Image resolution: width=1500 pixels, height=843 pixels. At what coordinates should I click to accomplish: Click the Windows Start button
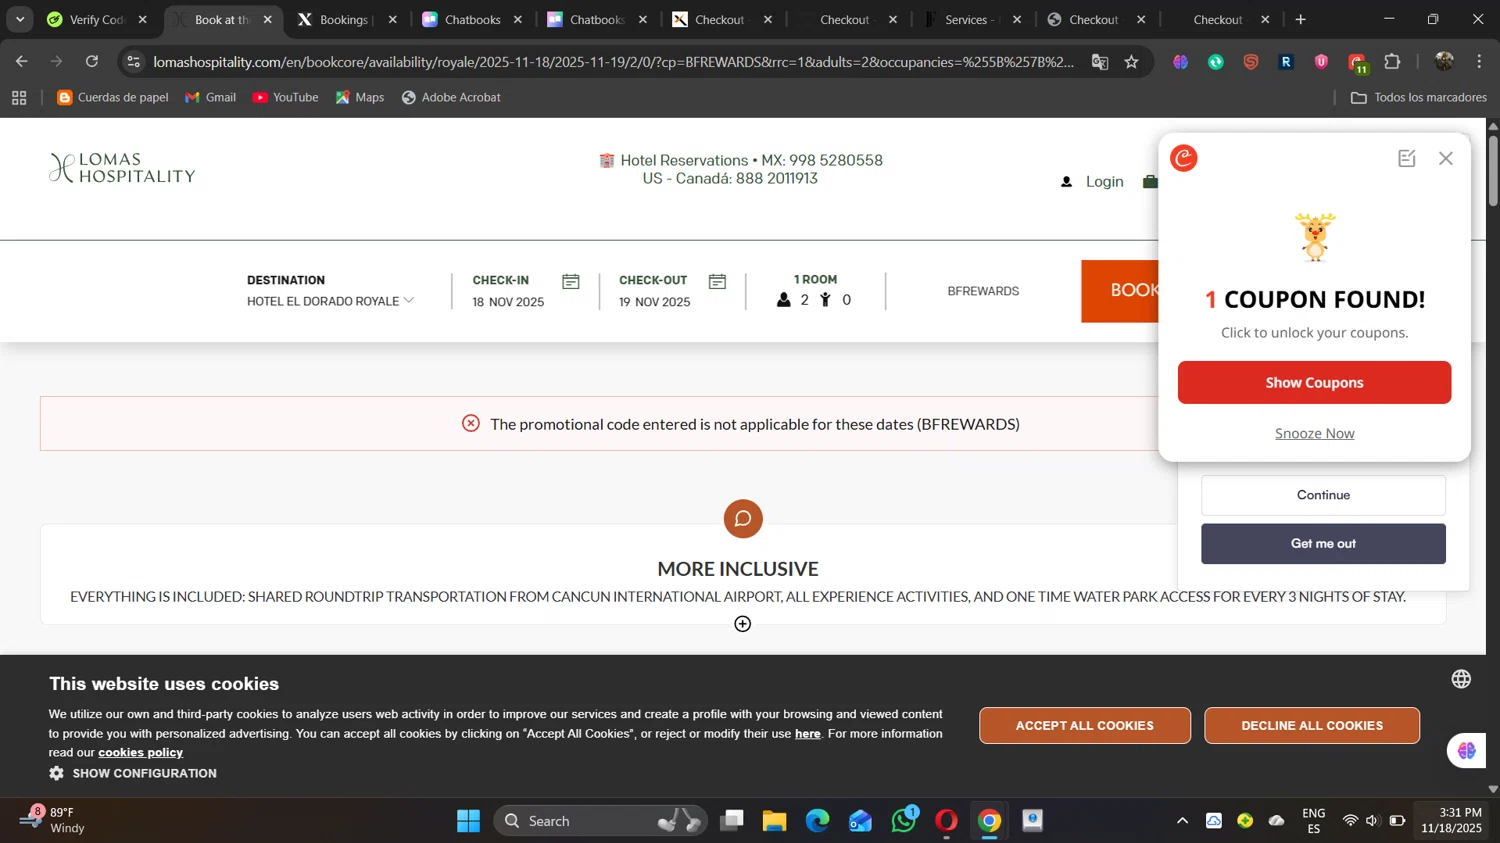click(468, 821)
